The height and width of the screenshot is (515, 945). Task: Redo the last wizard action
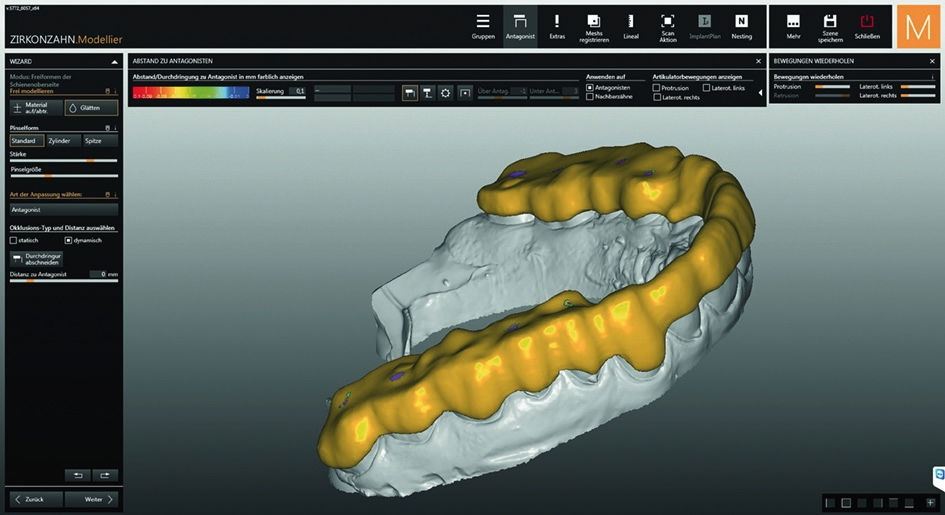point(105,475)
